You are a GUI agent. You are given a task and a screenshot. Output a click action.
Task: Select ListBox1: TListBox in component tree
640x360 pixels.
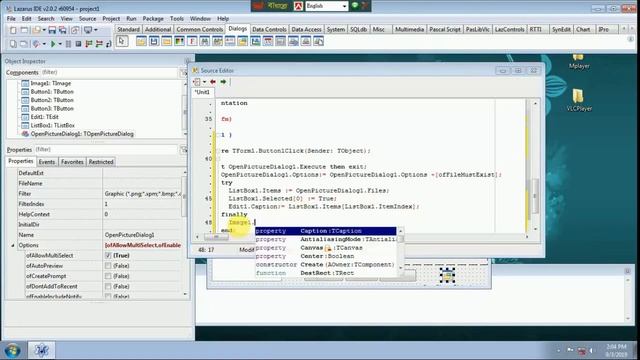coord(52,125)
